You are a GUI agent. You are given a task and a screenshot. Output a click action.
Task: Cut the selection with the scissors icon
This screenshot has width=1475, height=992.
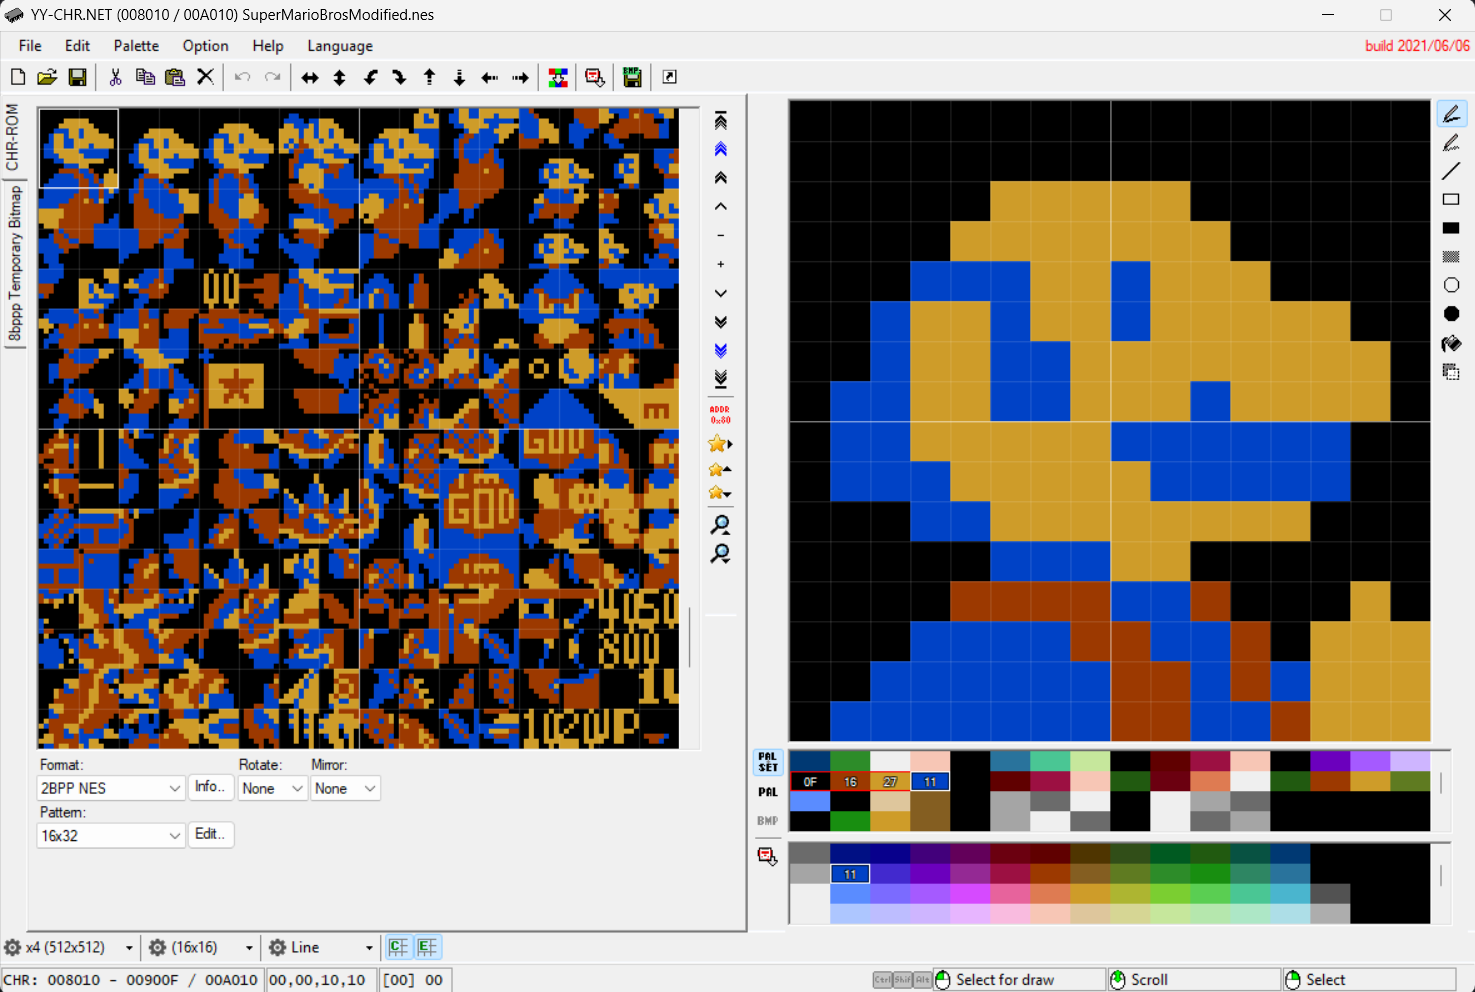click(x=115, y=77)
